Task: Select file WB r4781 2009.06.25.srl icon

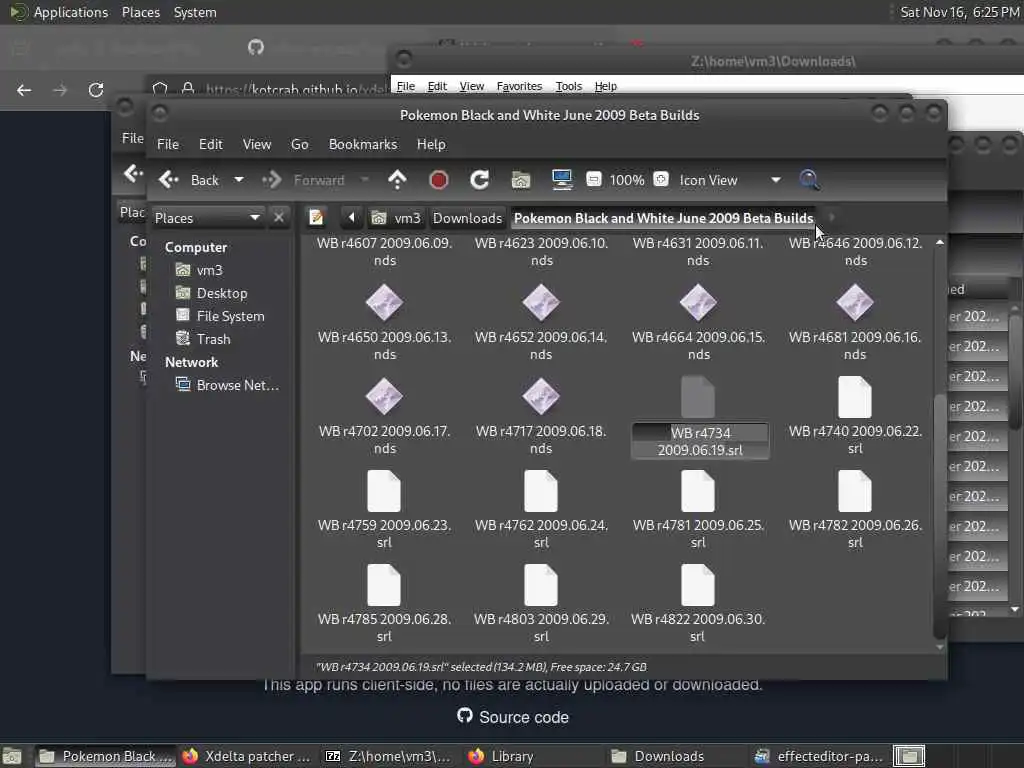Action: click(x=697, y=490)
